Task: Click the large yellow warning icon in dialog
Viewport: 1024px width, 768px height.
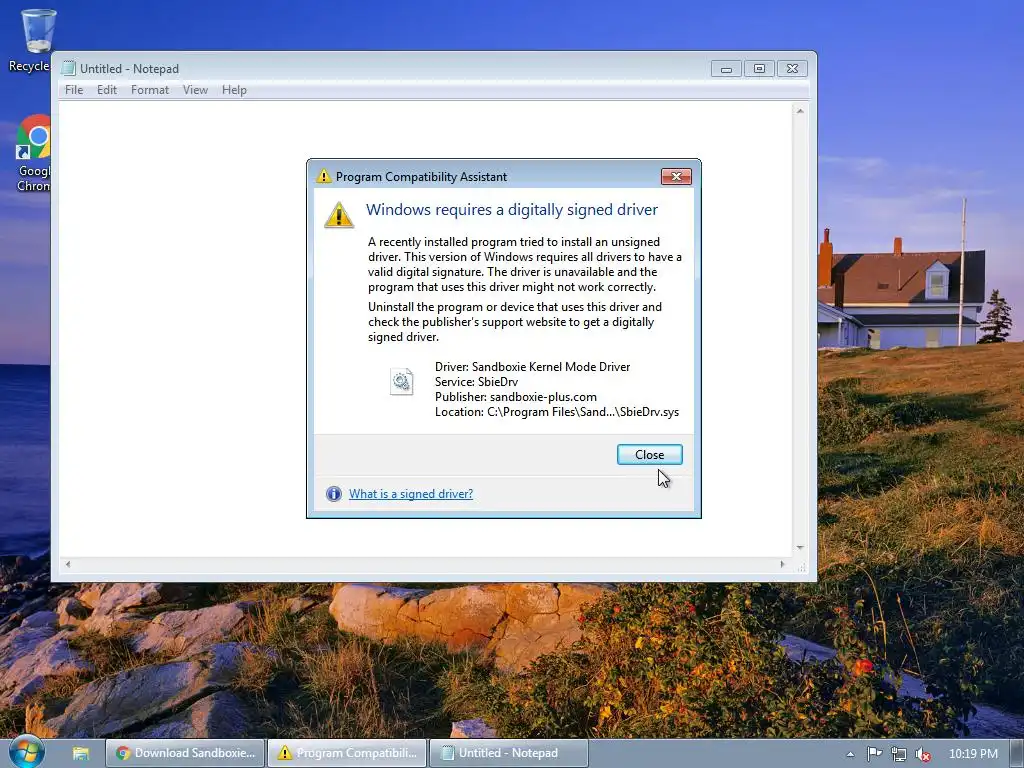Action: [339, 215]
